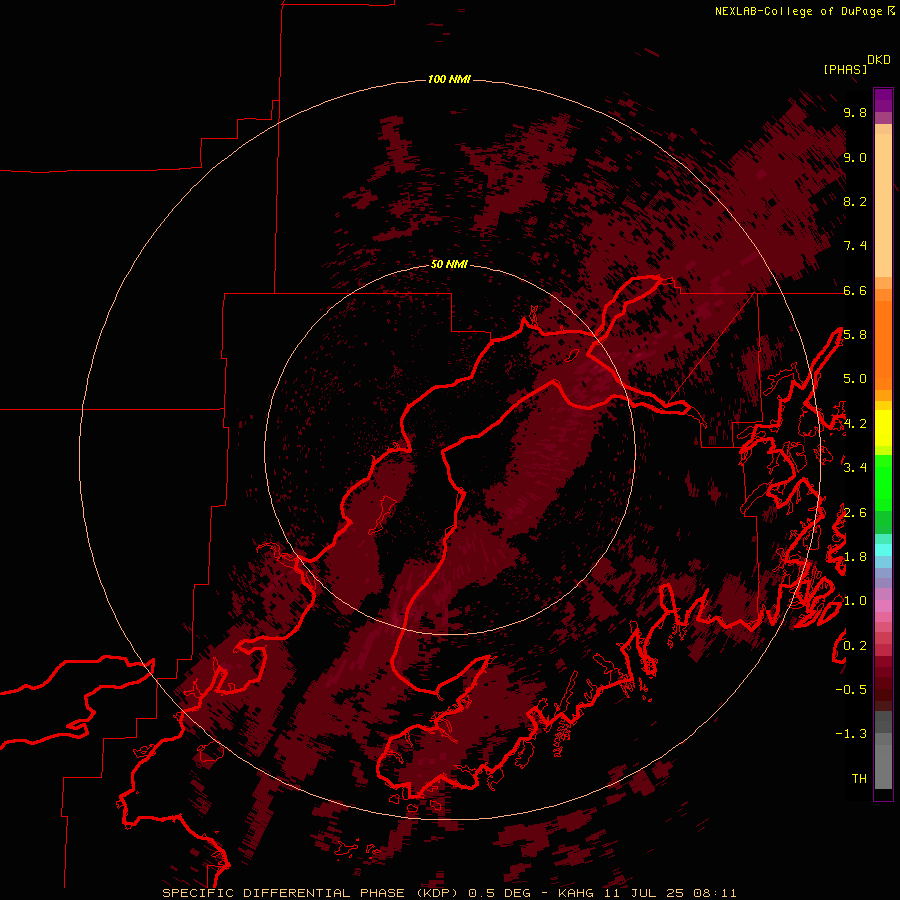This screenshot has width=900, height=900.
Task: Click the 9.0 value on color scale
Action: pos(855,157)
